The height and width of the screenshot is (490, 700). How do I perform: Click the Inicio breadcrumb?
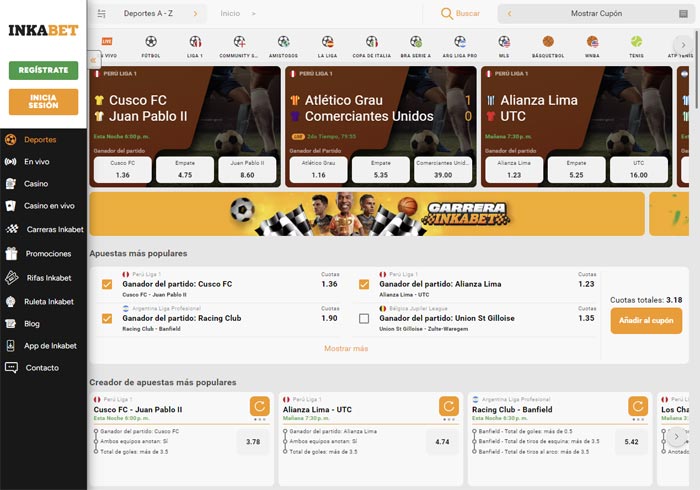[230, 14]
